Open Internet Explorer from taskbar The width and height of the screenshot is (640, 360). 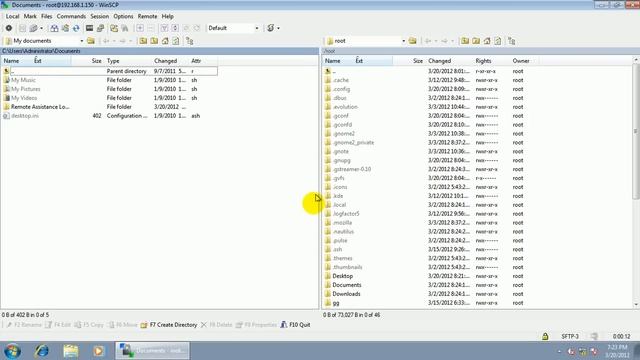click(41, 351)
